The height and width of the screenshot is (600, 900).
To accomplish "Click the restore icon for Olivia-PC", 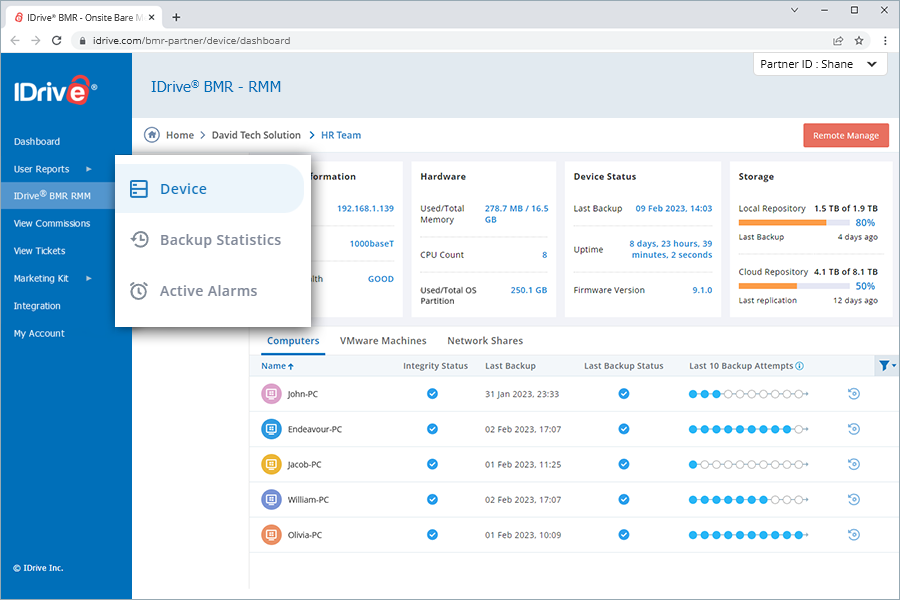I will pos(854,535).
